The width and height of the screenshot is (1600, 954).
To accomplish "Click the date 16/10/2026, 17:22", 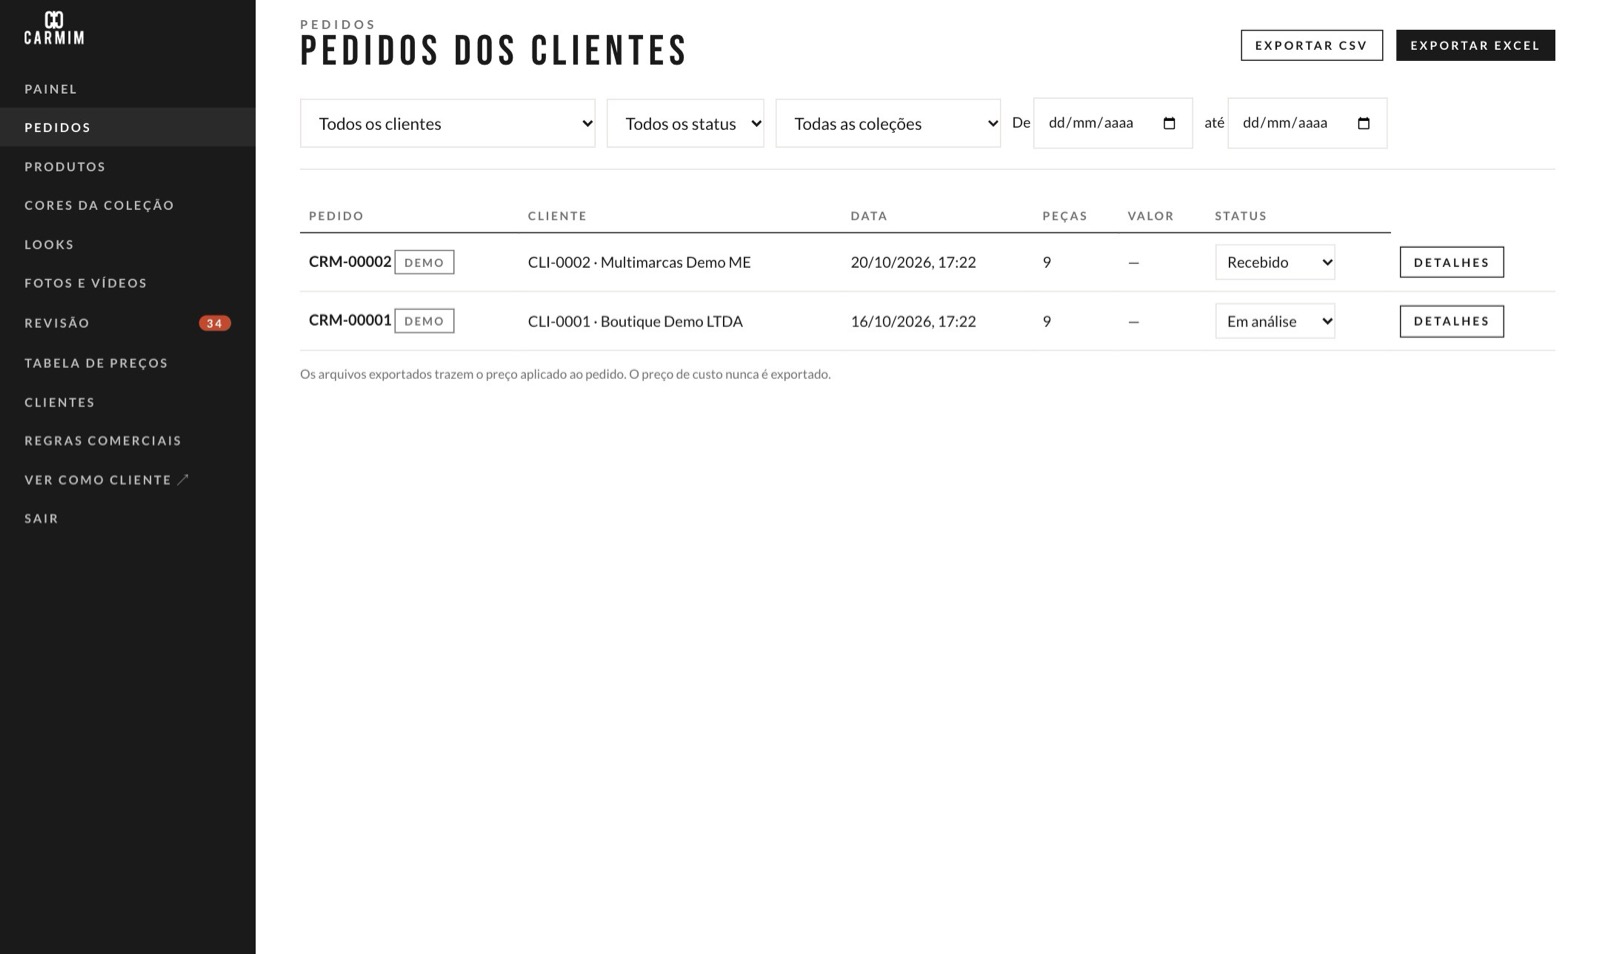I will click(913, 321).
